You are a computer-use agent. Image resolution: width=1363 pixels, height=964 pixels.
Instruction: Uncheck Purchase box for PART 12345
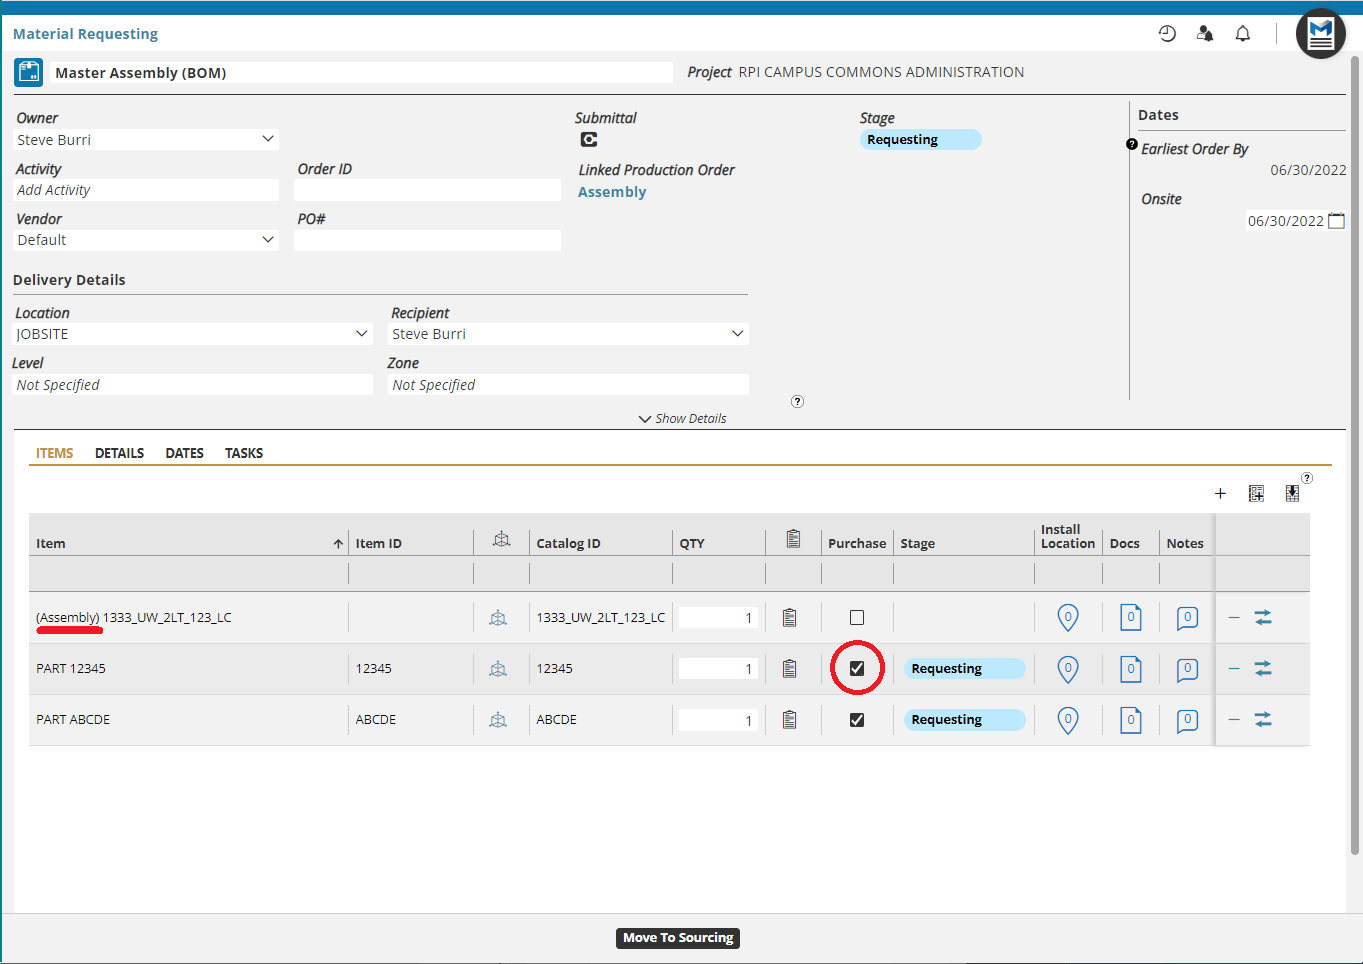pyautogui.click(x=857, y=669)
